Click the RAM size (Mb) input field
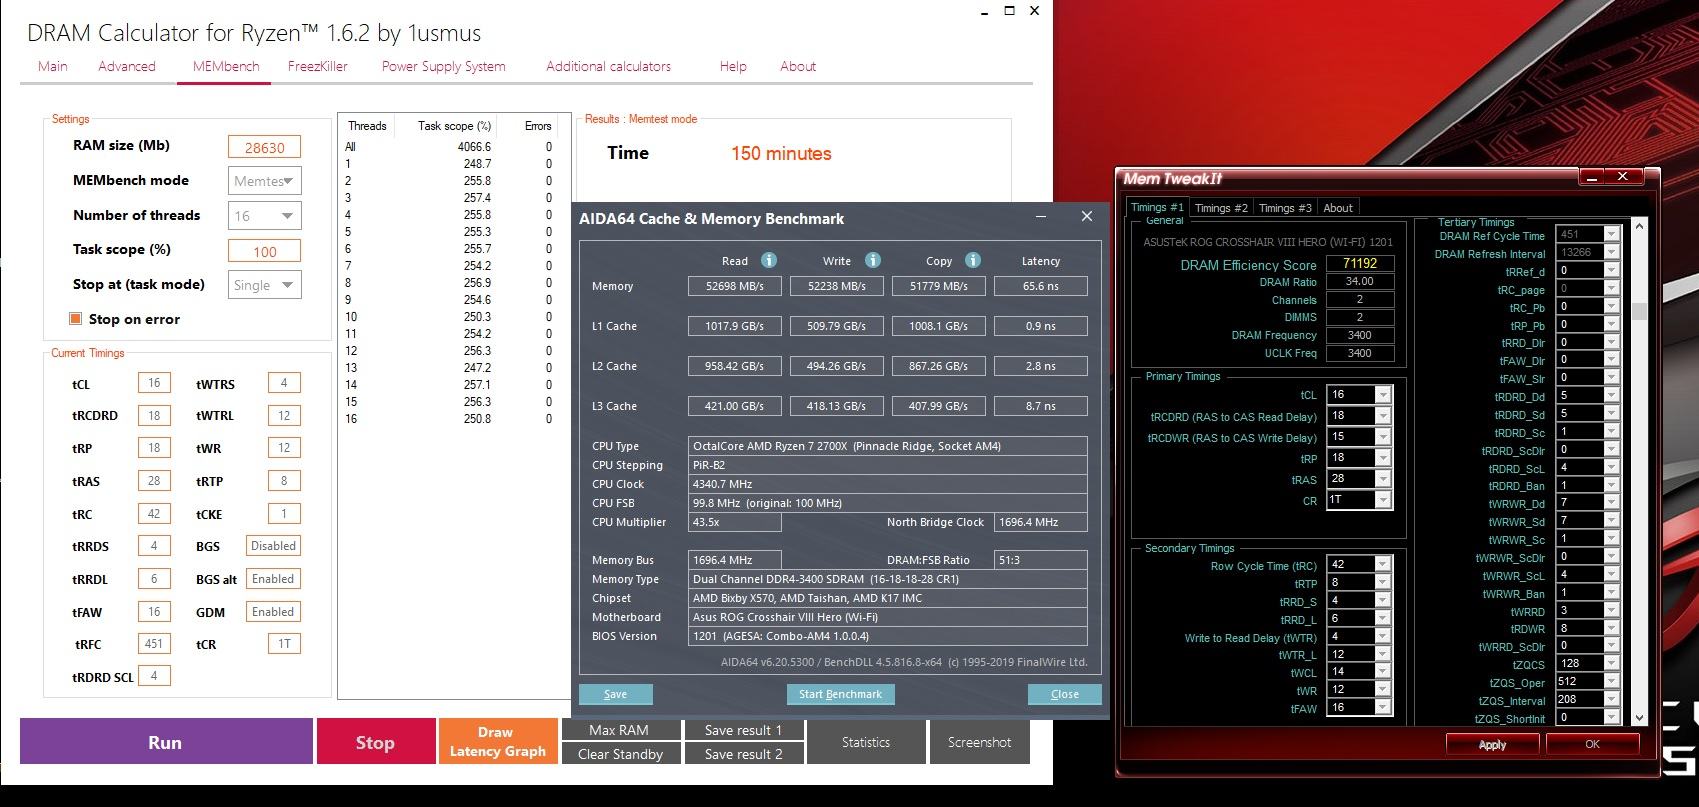The width and height of the screenshot is (1699, 807). pos(265,147)
